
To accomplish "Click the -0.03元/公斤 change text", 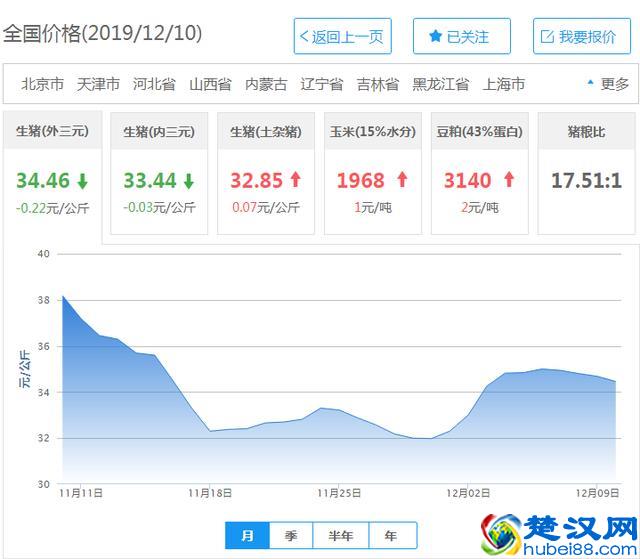I will 160,208.
